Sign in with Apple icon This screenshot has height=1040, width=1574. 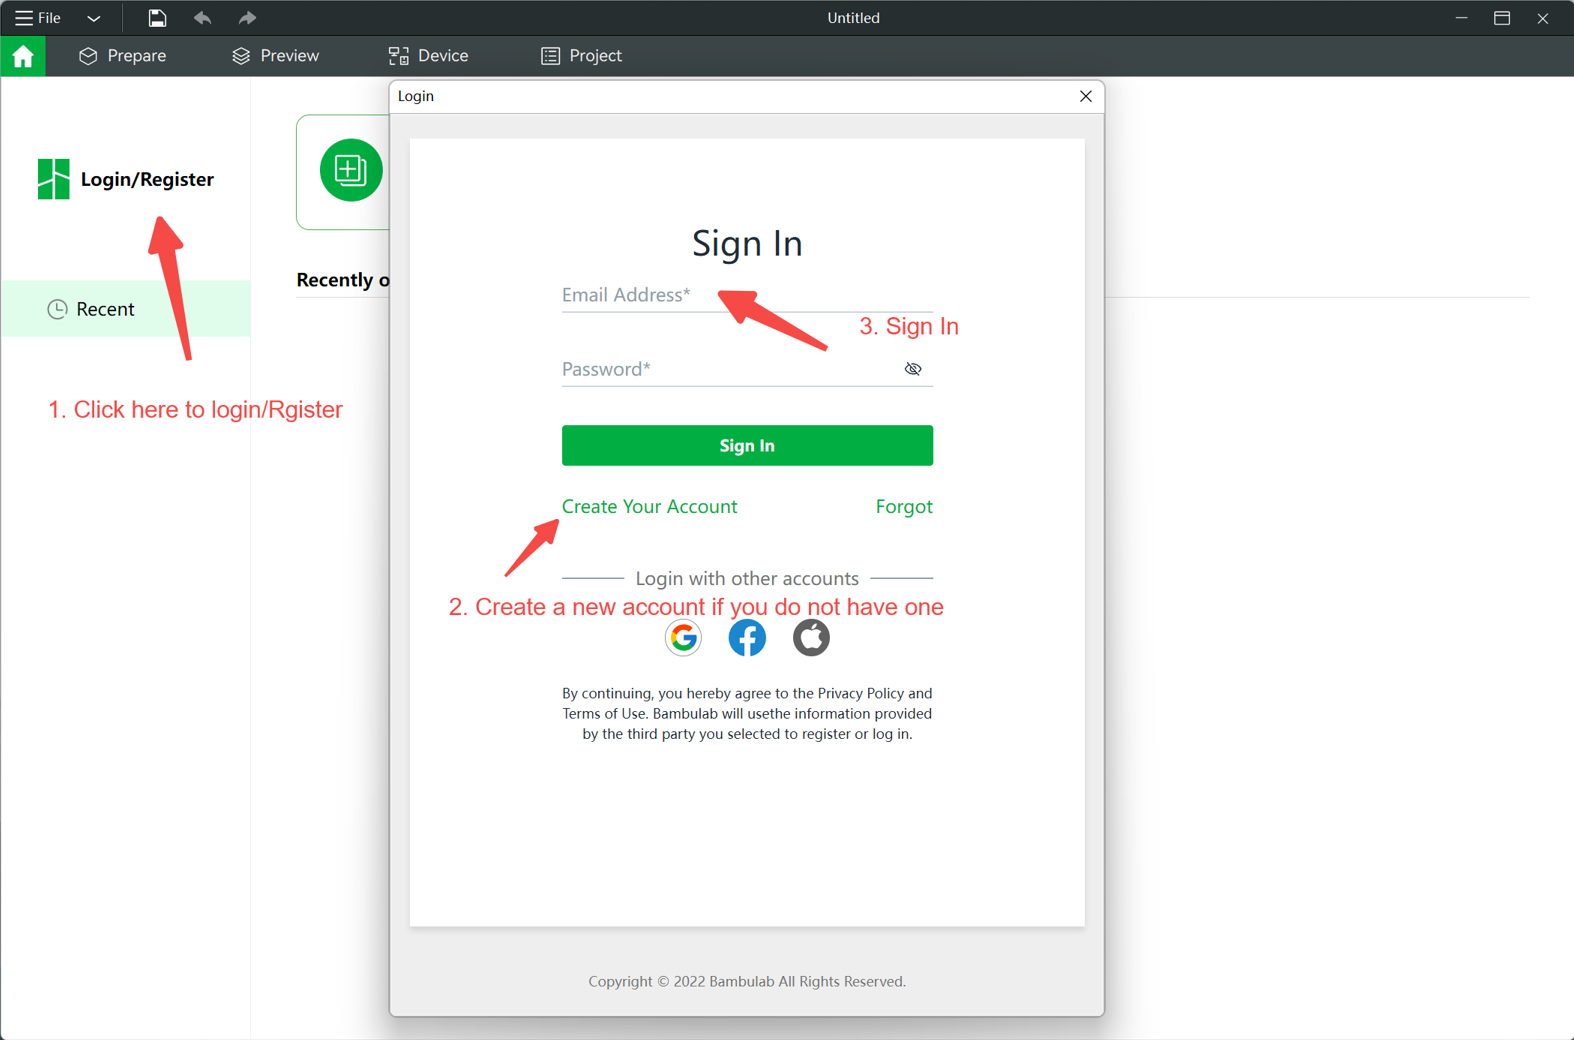tap(811, 637)
